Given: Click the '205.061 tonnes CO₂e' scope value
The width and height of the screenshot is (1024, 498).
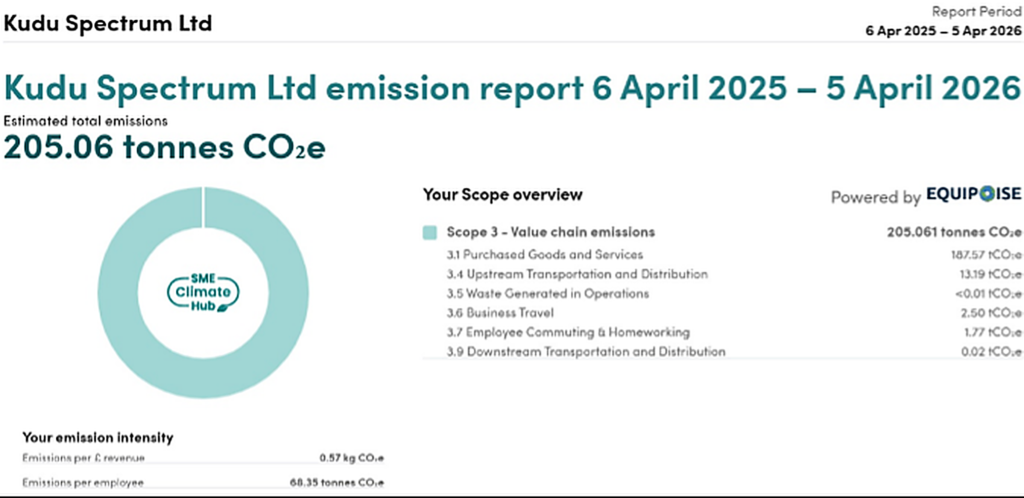Looking at the screenshot, I should pos(953,232).
